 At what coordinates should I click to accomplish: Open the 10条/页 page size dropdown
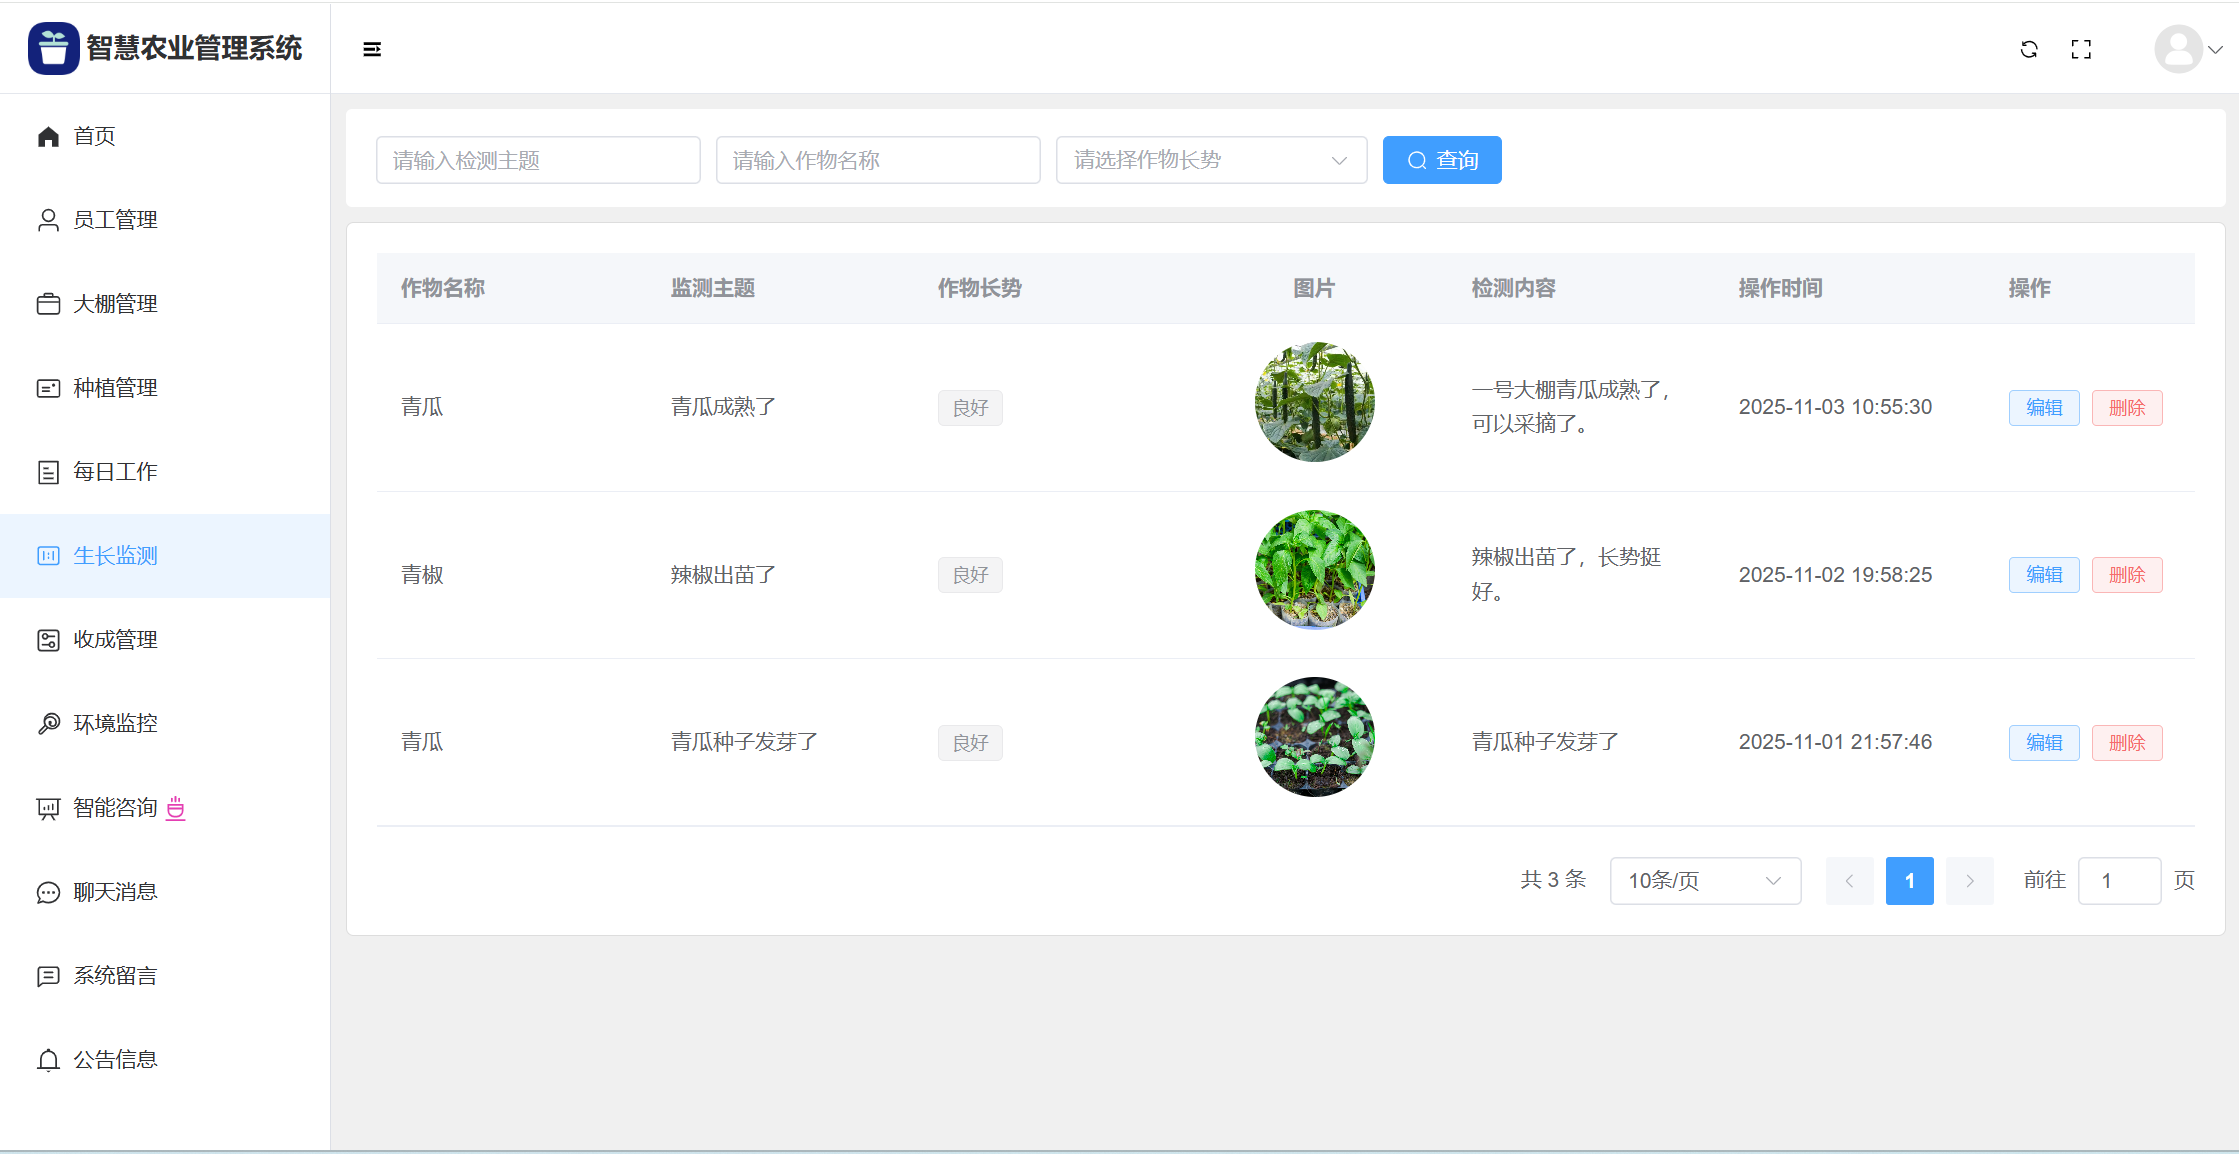[x=1704, y=881]
